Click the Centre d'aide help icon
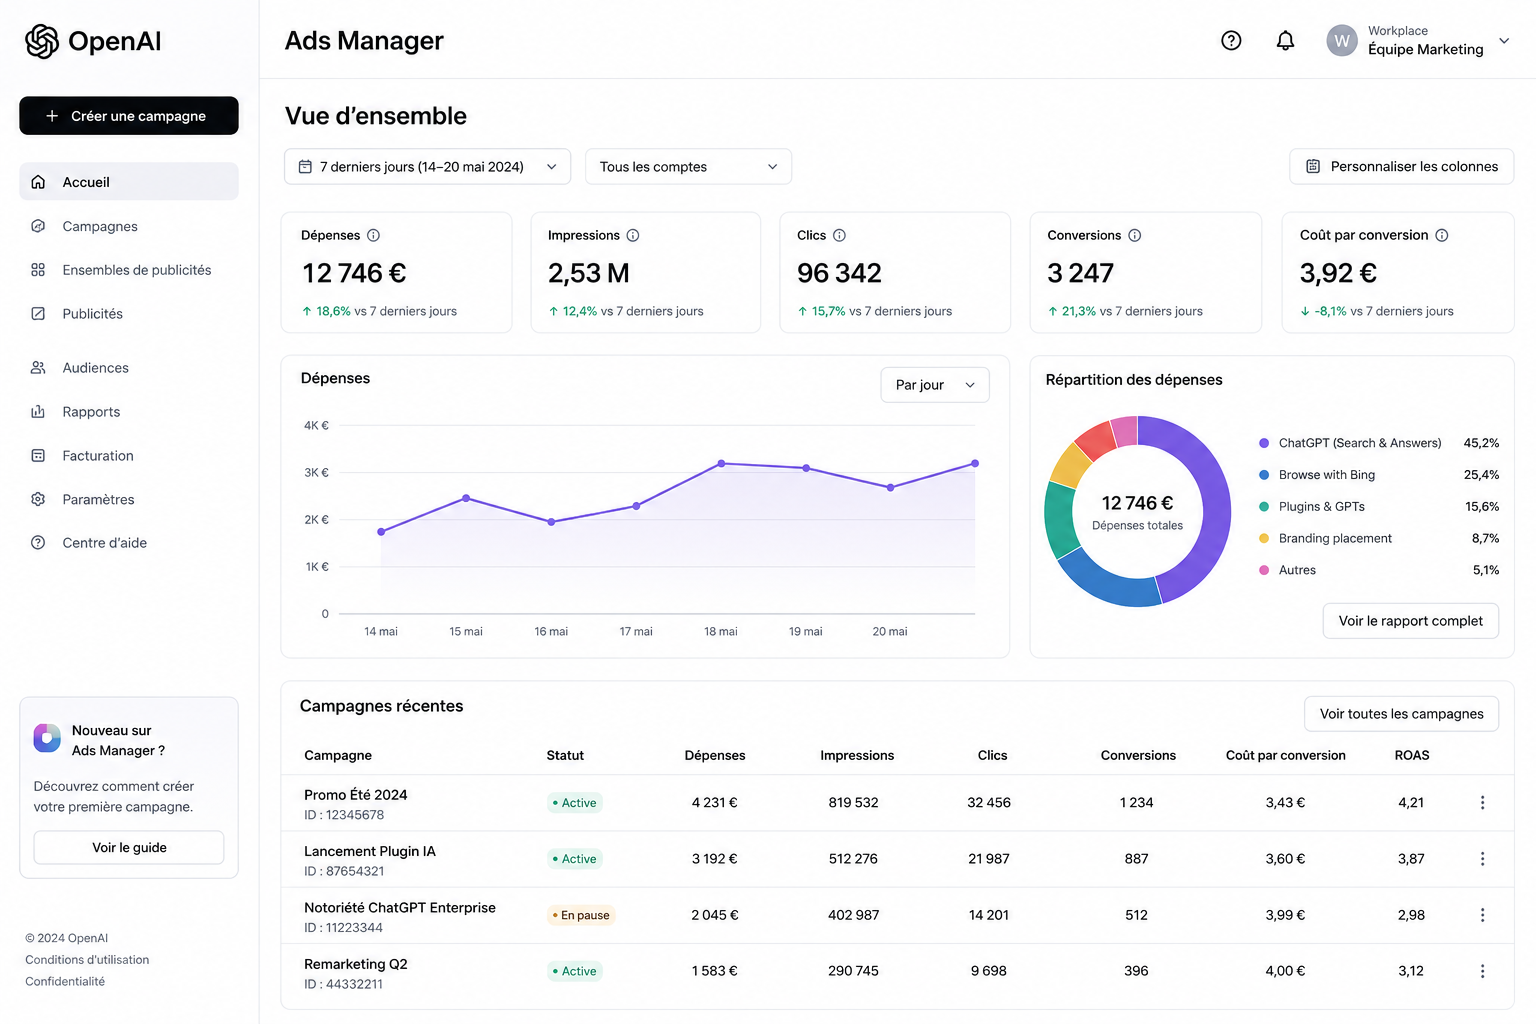 pos(38,543)
